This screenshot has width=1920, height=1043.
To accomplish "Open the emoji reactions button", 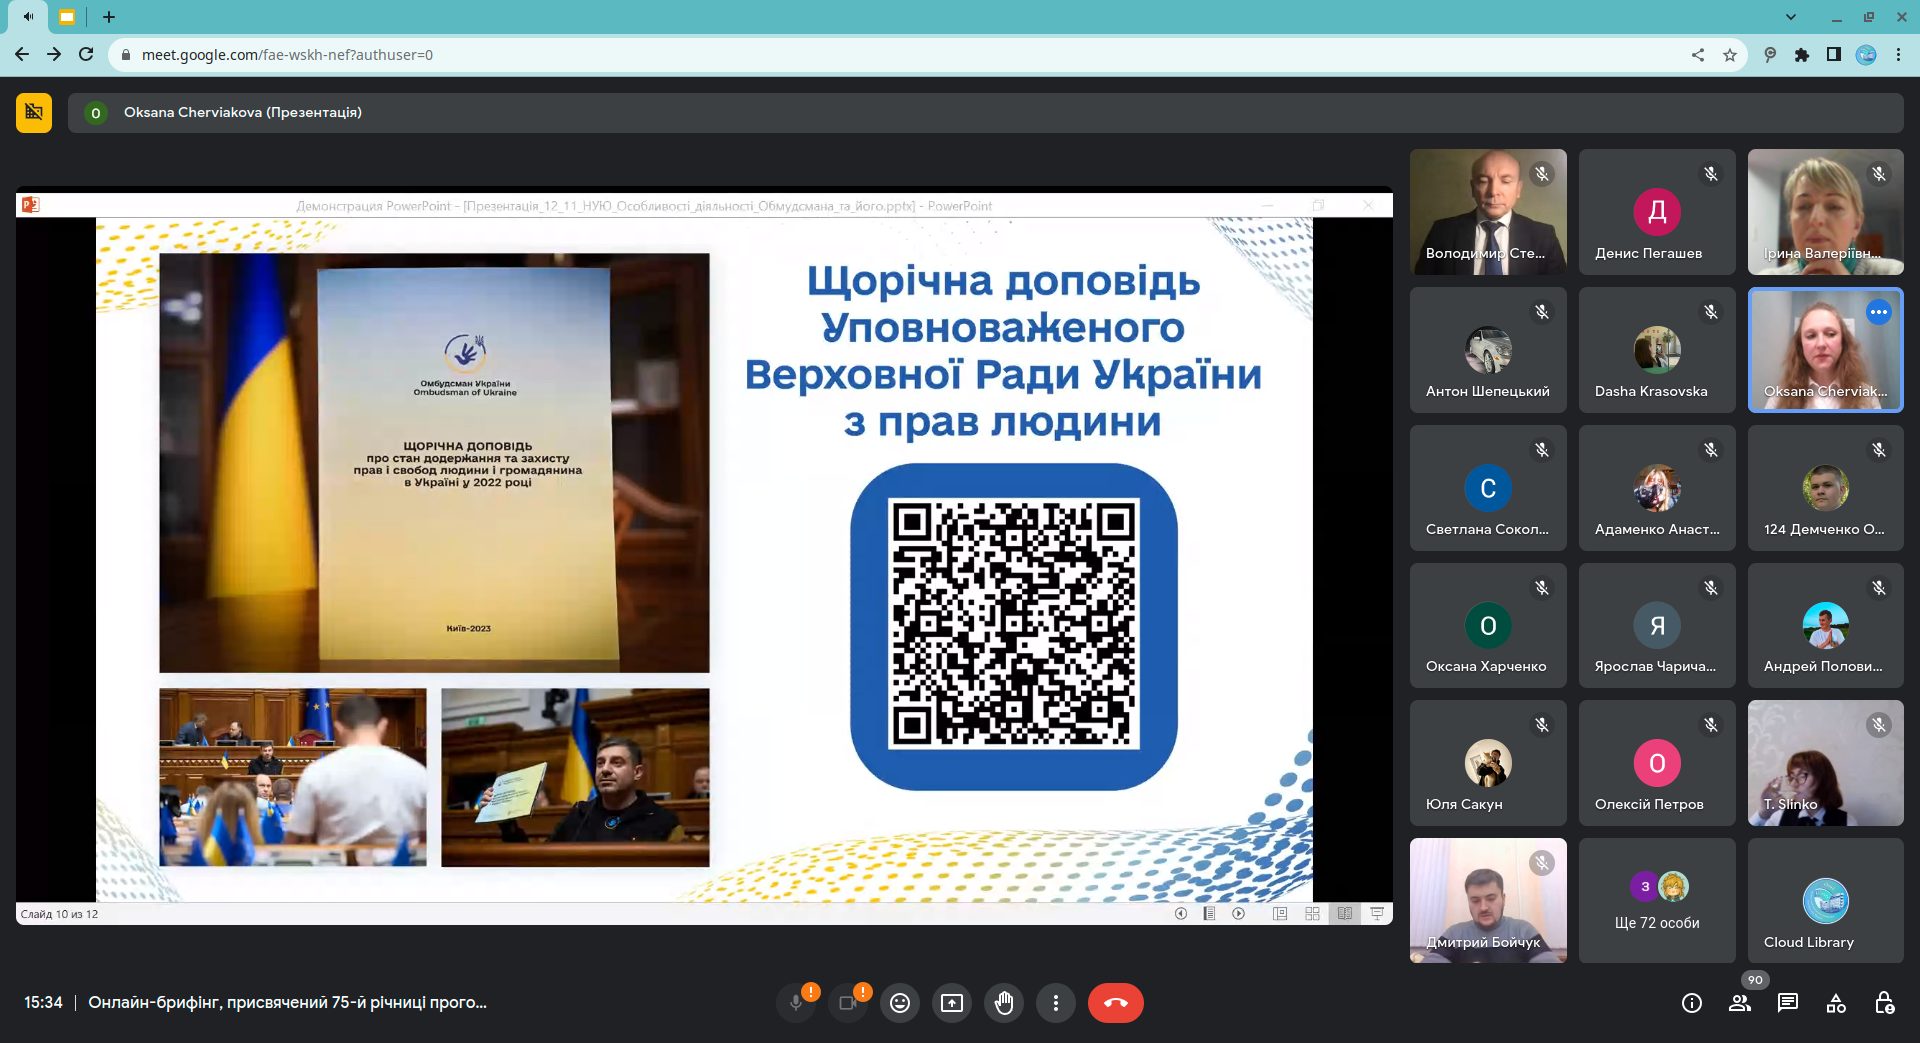I will pyautogui.click(x=900, y=1003).
